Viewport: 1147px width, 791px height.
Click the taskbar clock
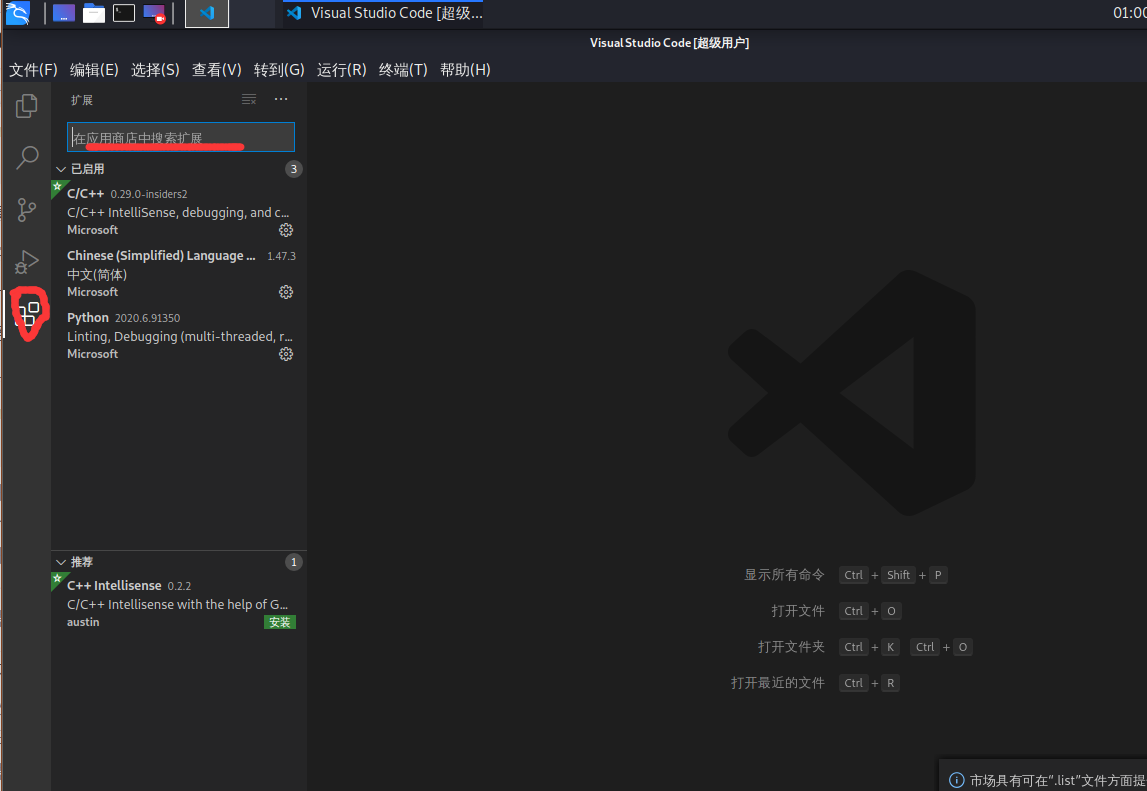point(1129,13)
